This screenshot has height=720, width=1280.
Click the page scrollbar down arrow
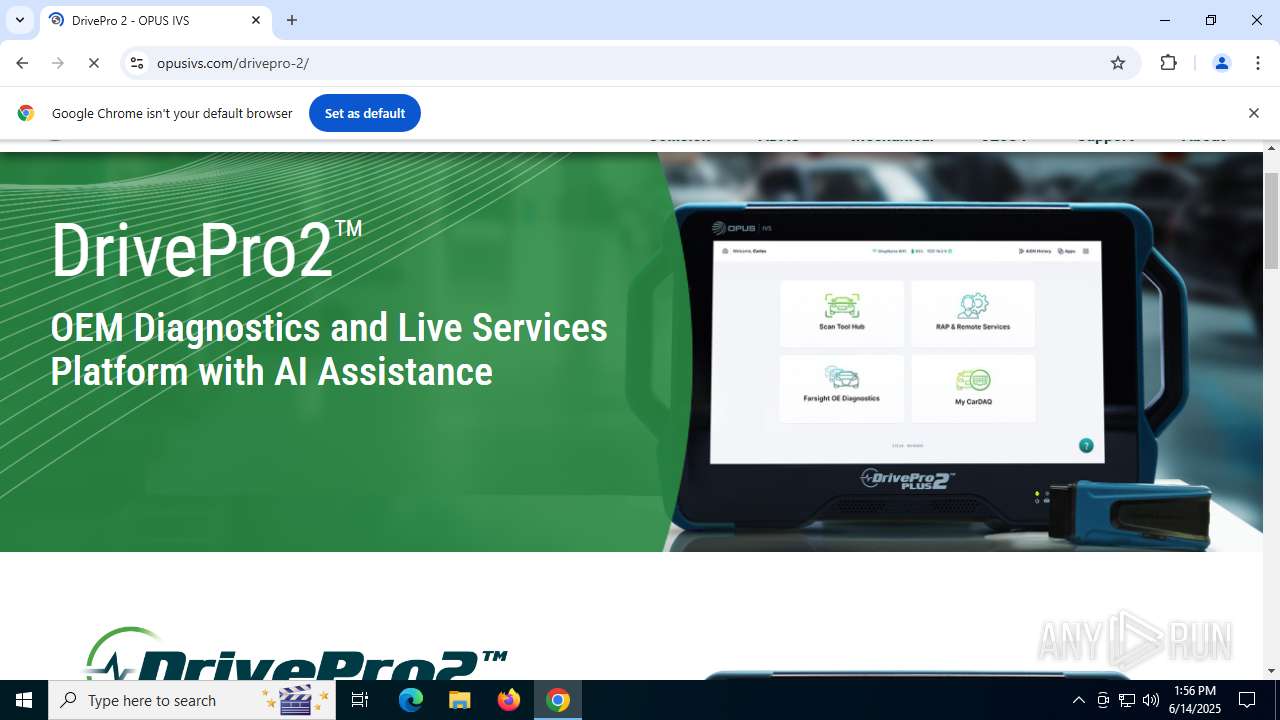pos(1271,671)
